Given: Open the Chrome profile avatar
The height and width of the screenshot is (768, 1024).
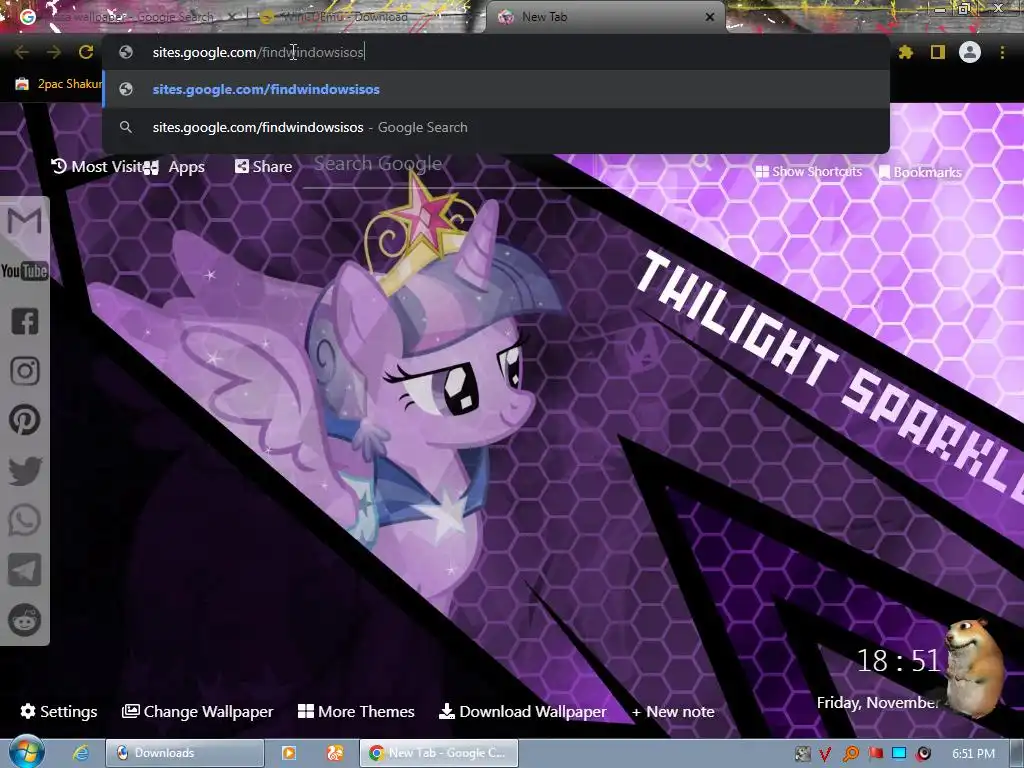Looking at the screenshot, I should click(970, 52).
